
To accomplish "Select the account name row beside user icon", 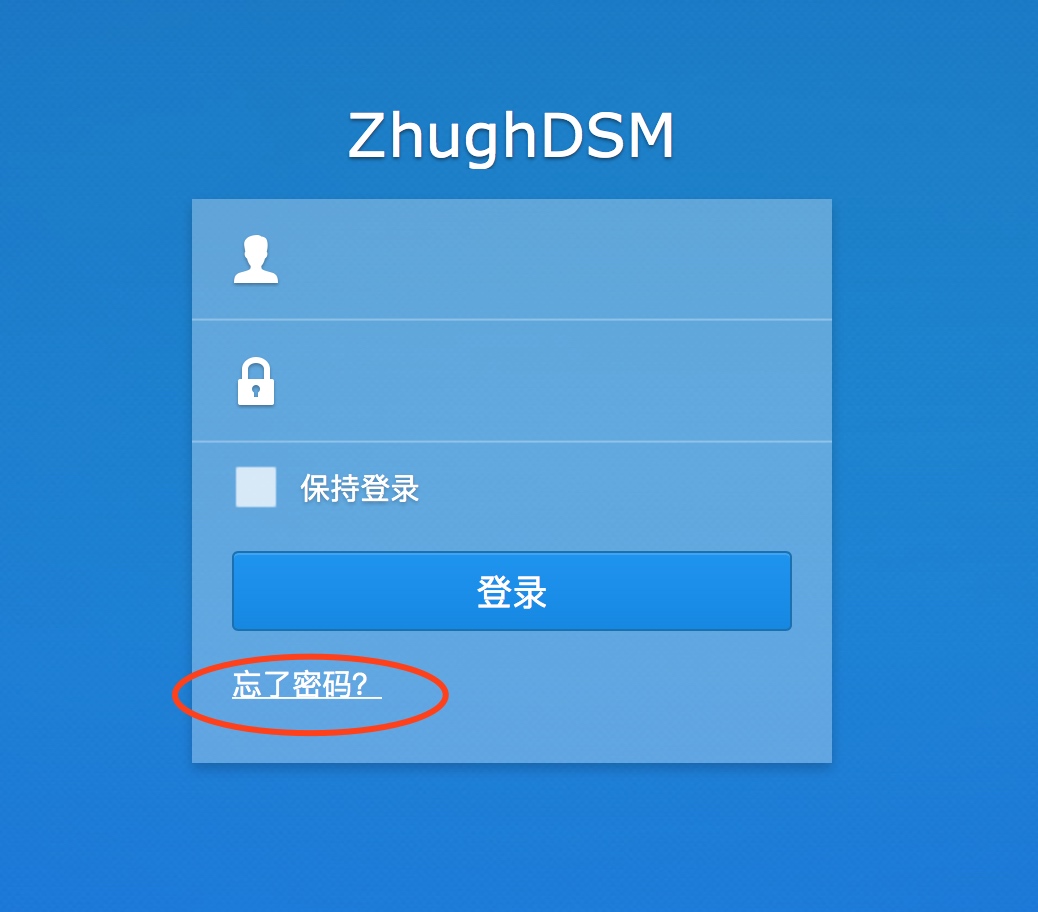I will coord(512,259).
